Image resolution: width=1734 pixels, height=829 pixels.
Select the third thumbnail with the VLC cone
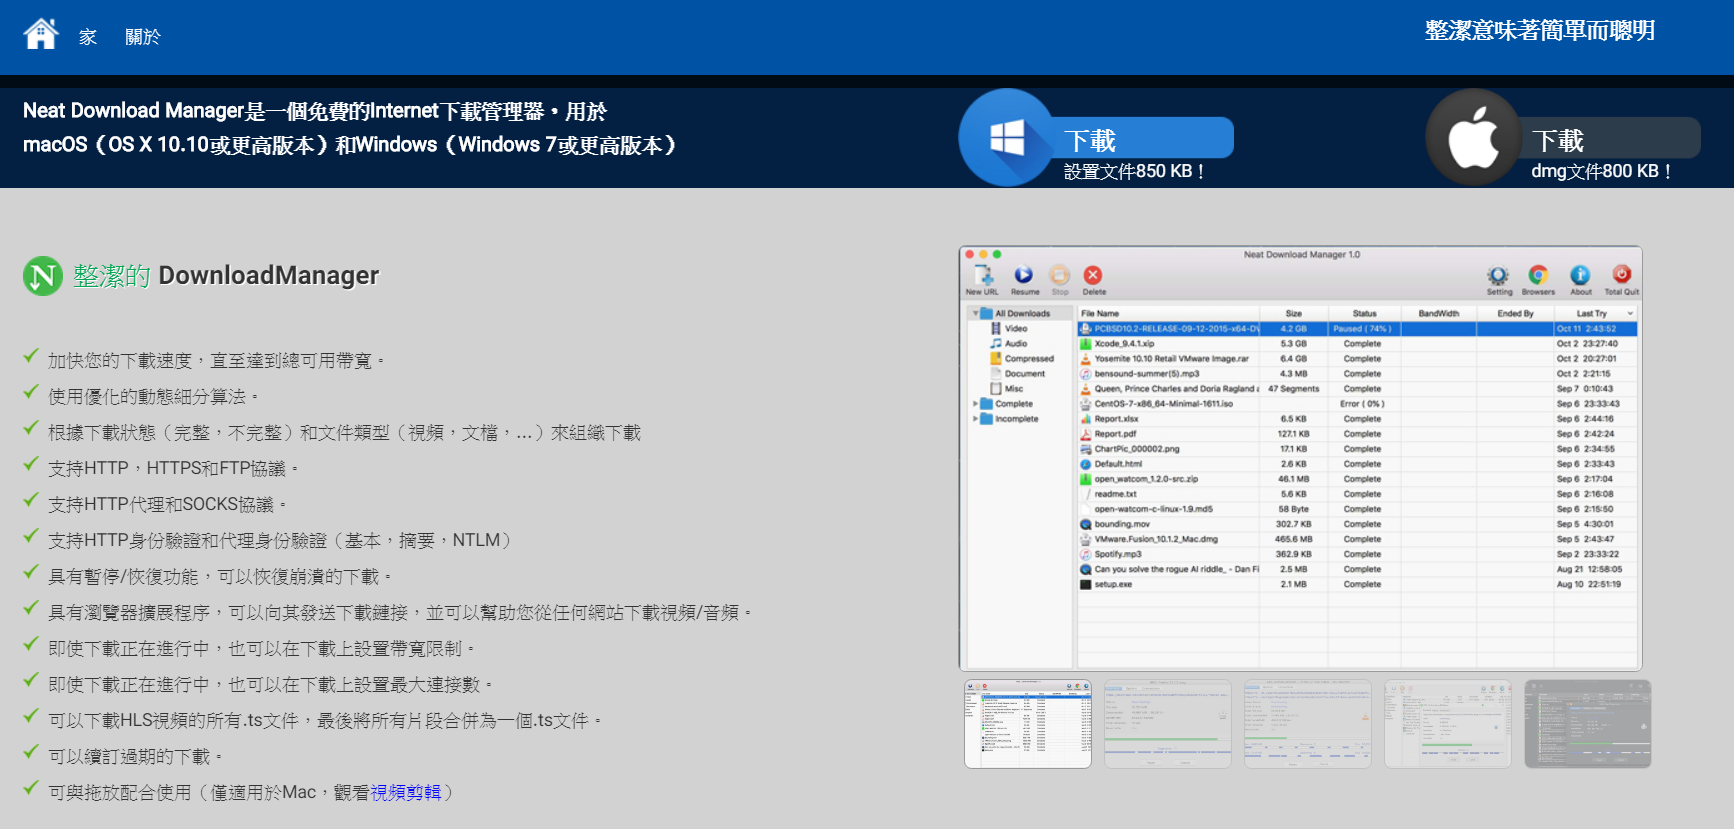point(1308,724)
